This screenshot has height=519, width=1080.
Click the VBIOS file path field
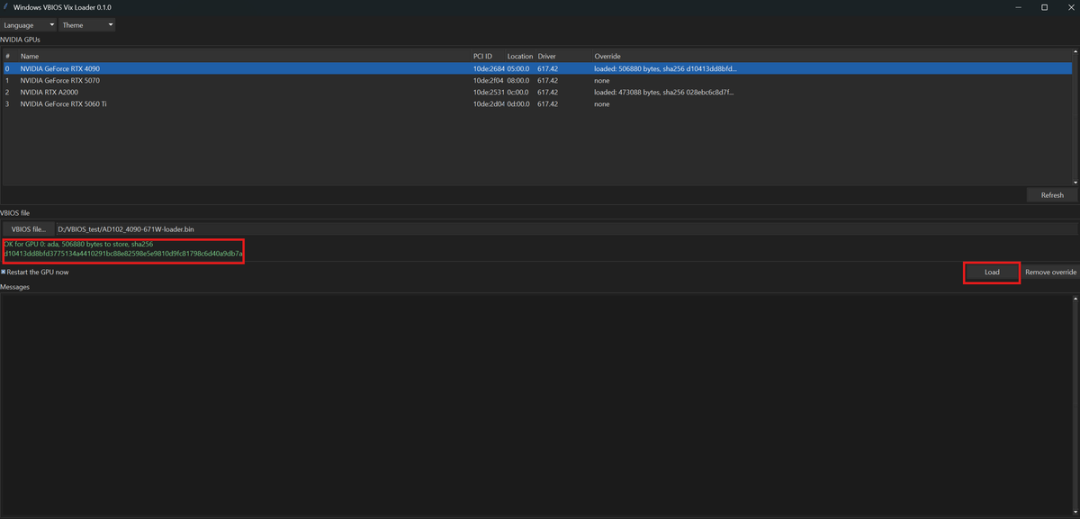(565, 229)
